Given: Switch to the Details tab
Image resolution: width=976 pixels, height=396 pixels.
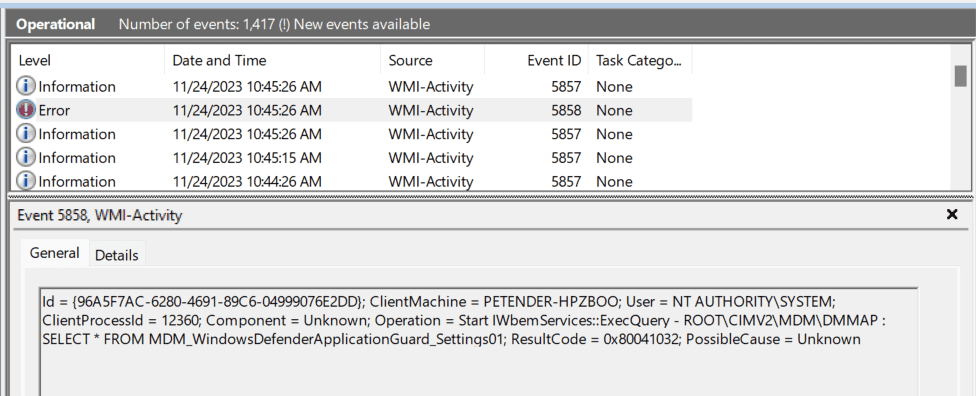Looking at the screenshot, I should [116, 255].
